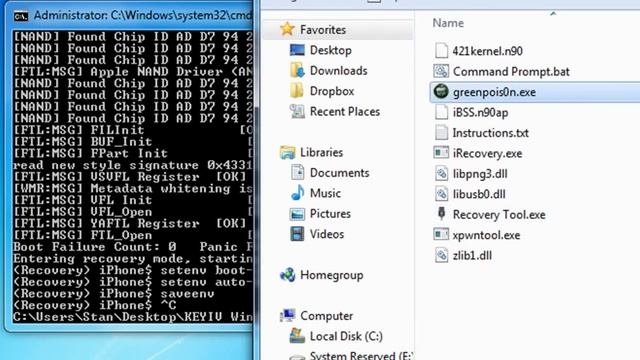Open Libraries in the navigation pane
Viewport: 640px width, 360px height.
click(322, 152)
